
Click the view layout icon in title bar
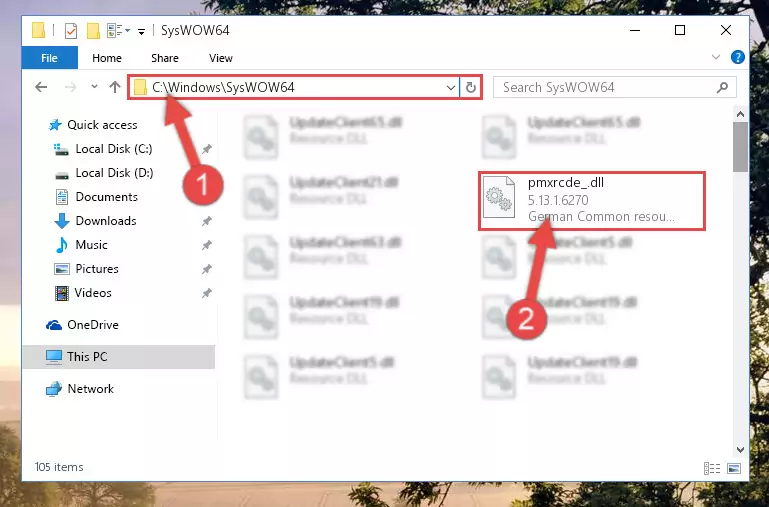[118, 31]
